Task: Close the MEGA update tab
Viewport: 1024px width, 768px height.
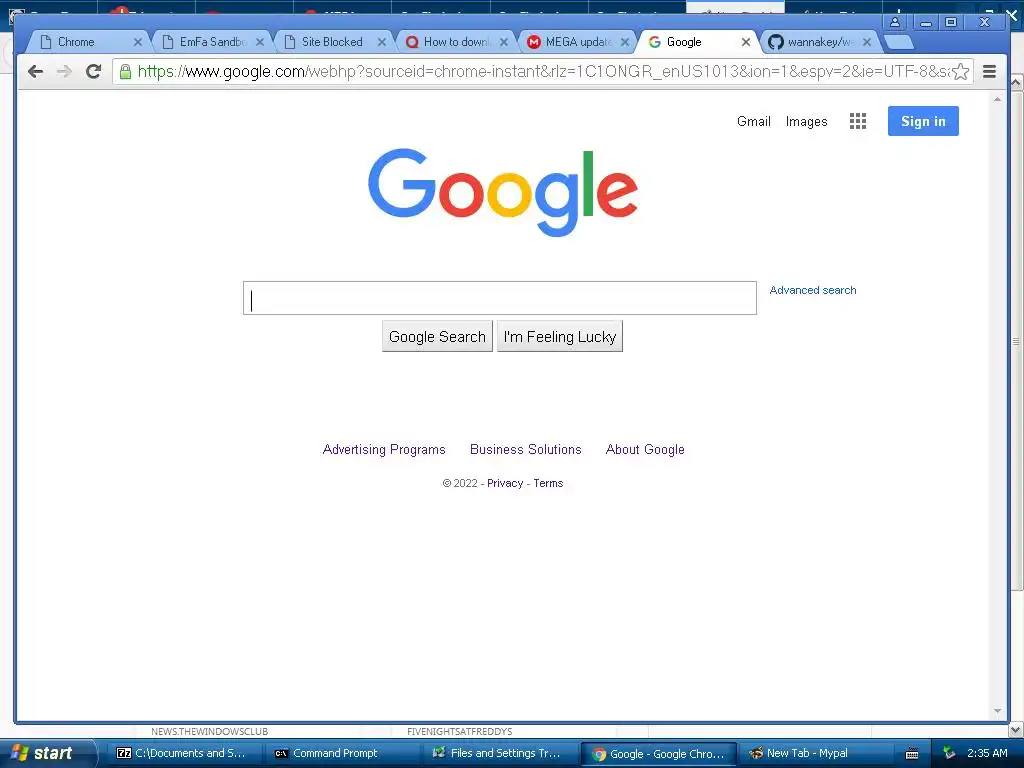Action: (x=625, y=42)
